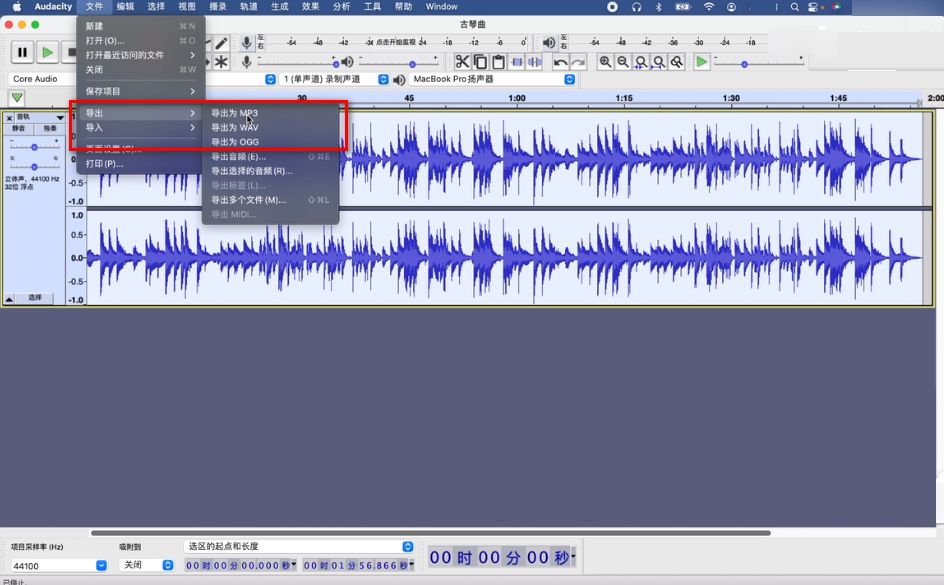Open the 44100 project sample rate dropdown
944x585 pixels.
point(59,566)
